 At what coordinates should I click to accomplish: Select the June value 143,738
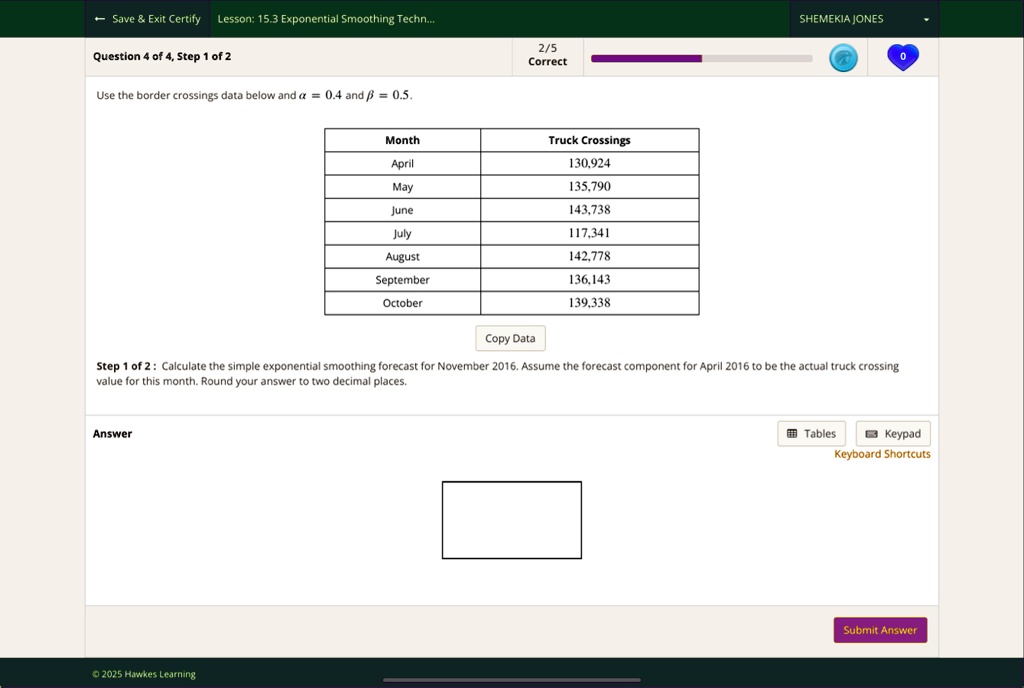pos(589,210)
